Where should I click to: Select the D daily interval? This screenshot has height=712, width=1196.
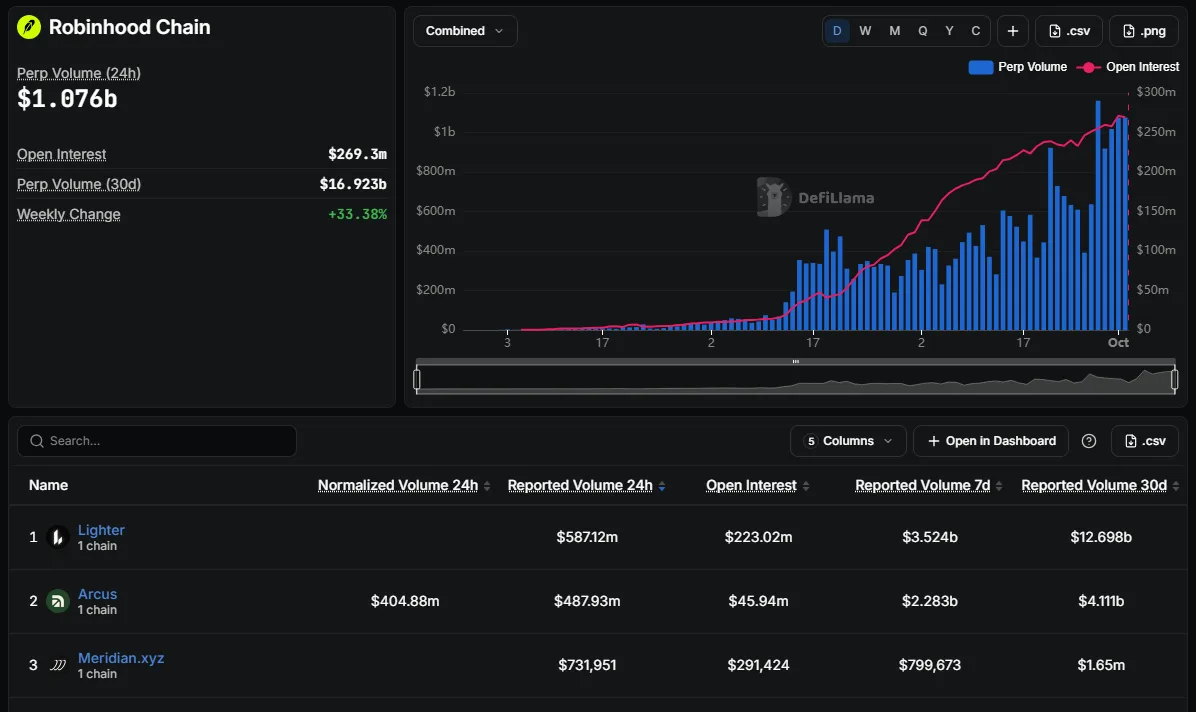tap(837, 31)
